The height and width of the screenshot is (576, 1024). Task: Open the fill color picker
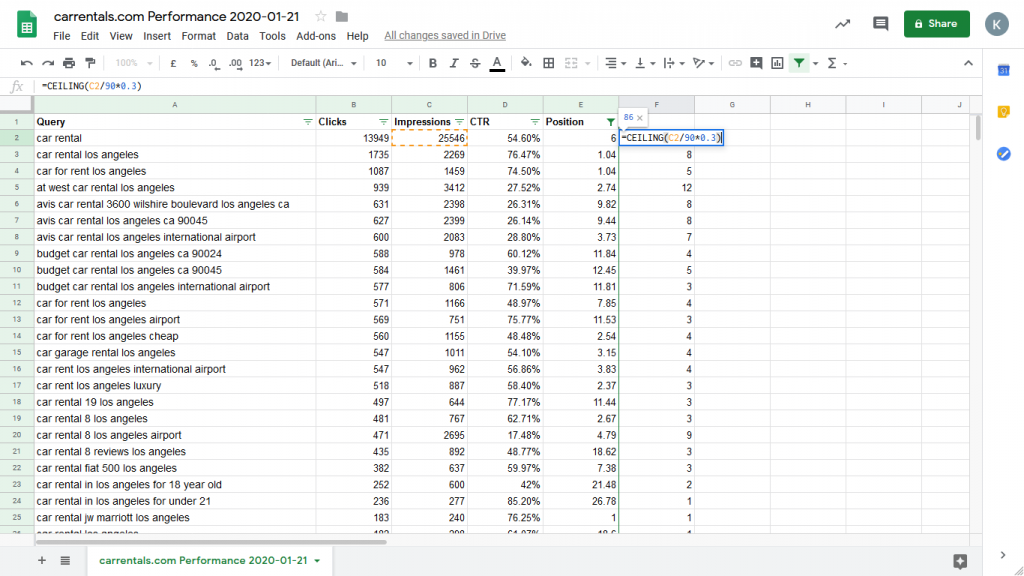click(526, 63)
